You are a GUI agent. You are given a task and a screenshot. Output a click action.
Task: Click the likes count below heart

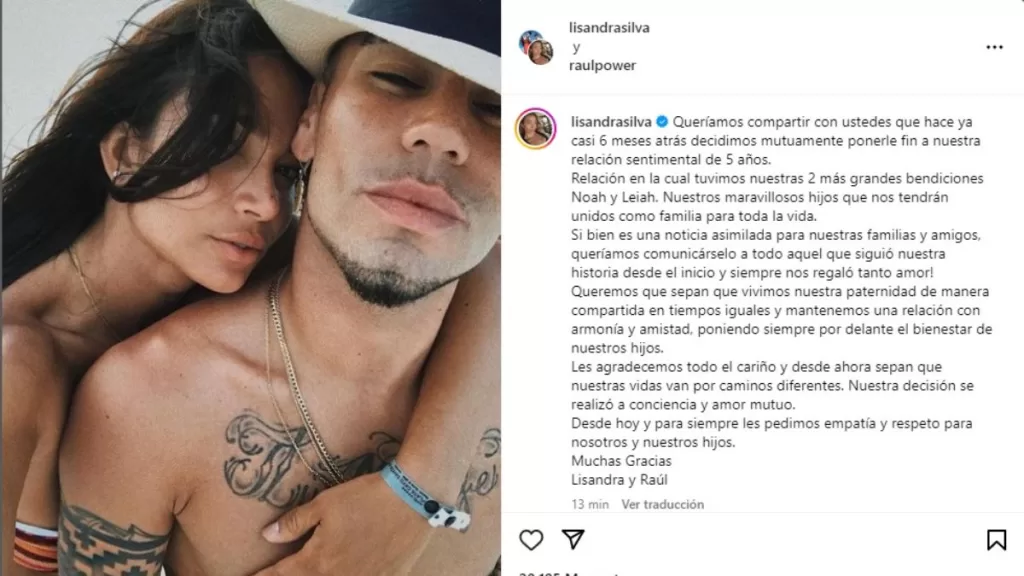568,573
